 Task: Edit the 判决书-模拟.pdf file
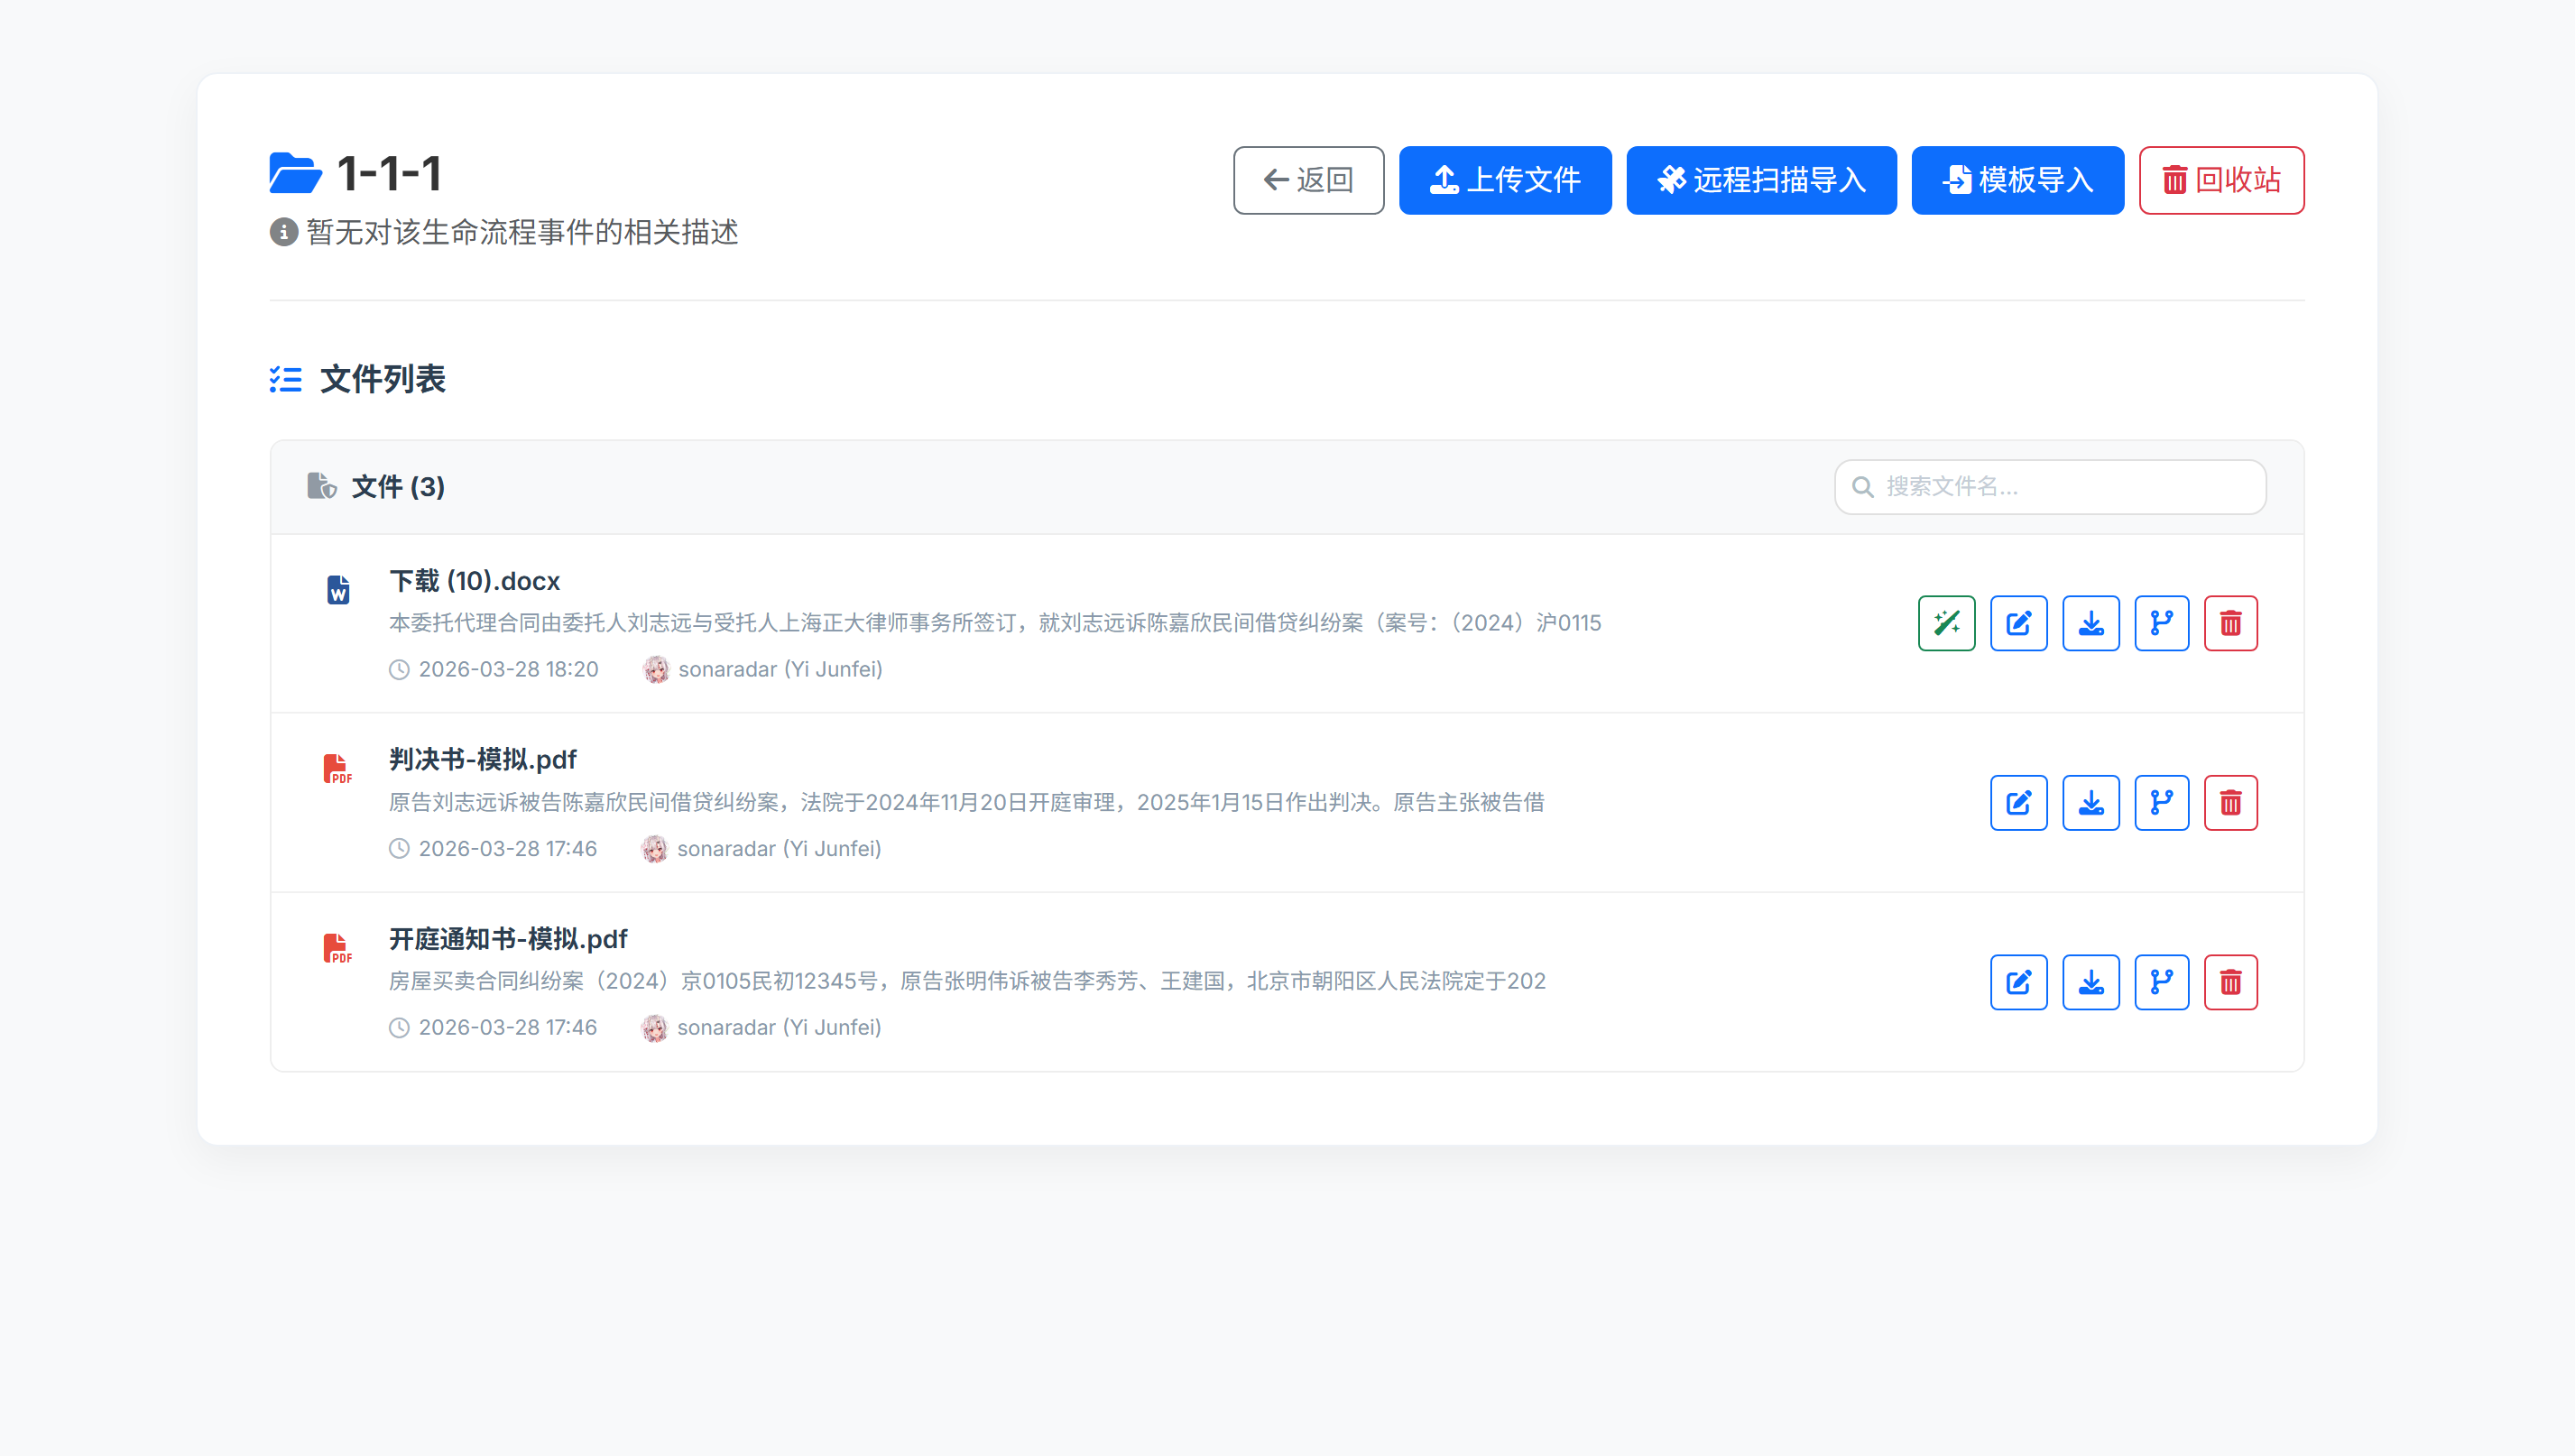click(2018, 802)
